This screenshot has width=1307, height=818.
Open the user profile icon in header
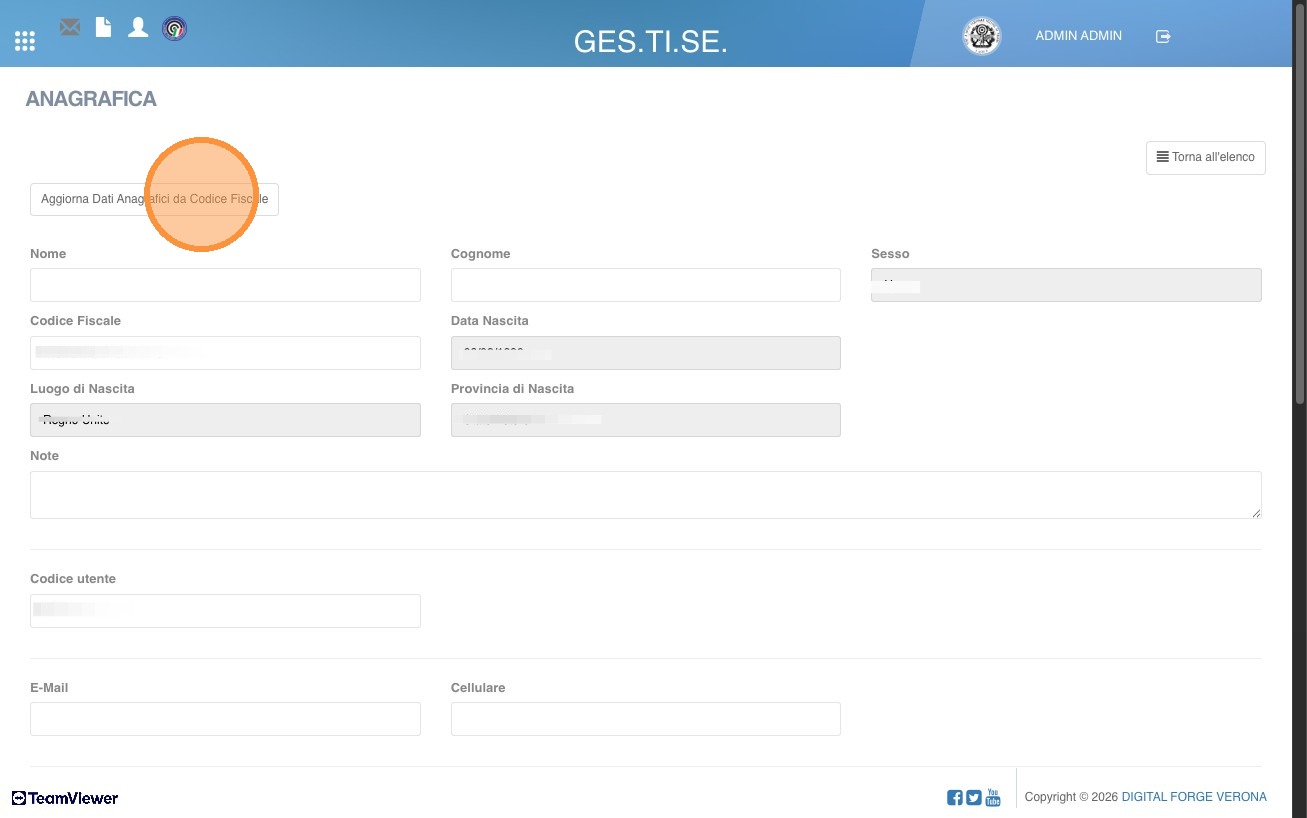(138, 27)
